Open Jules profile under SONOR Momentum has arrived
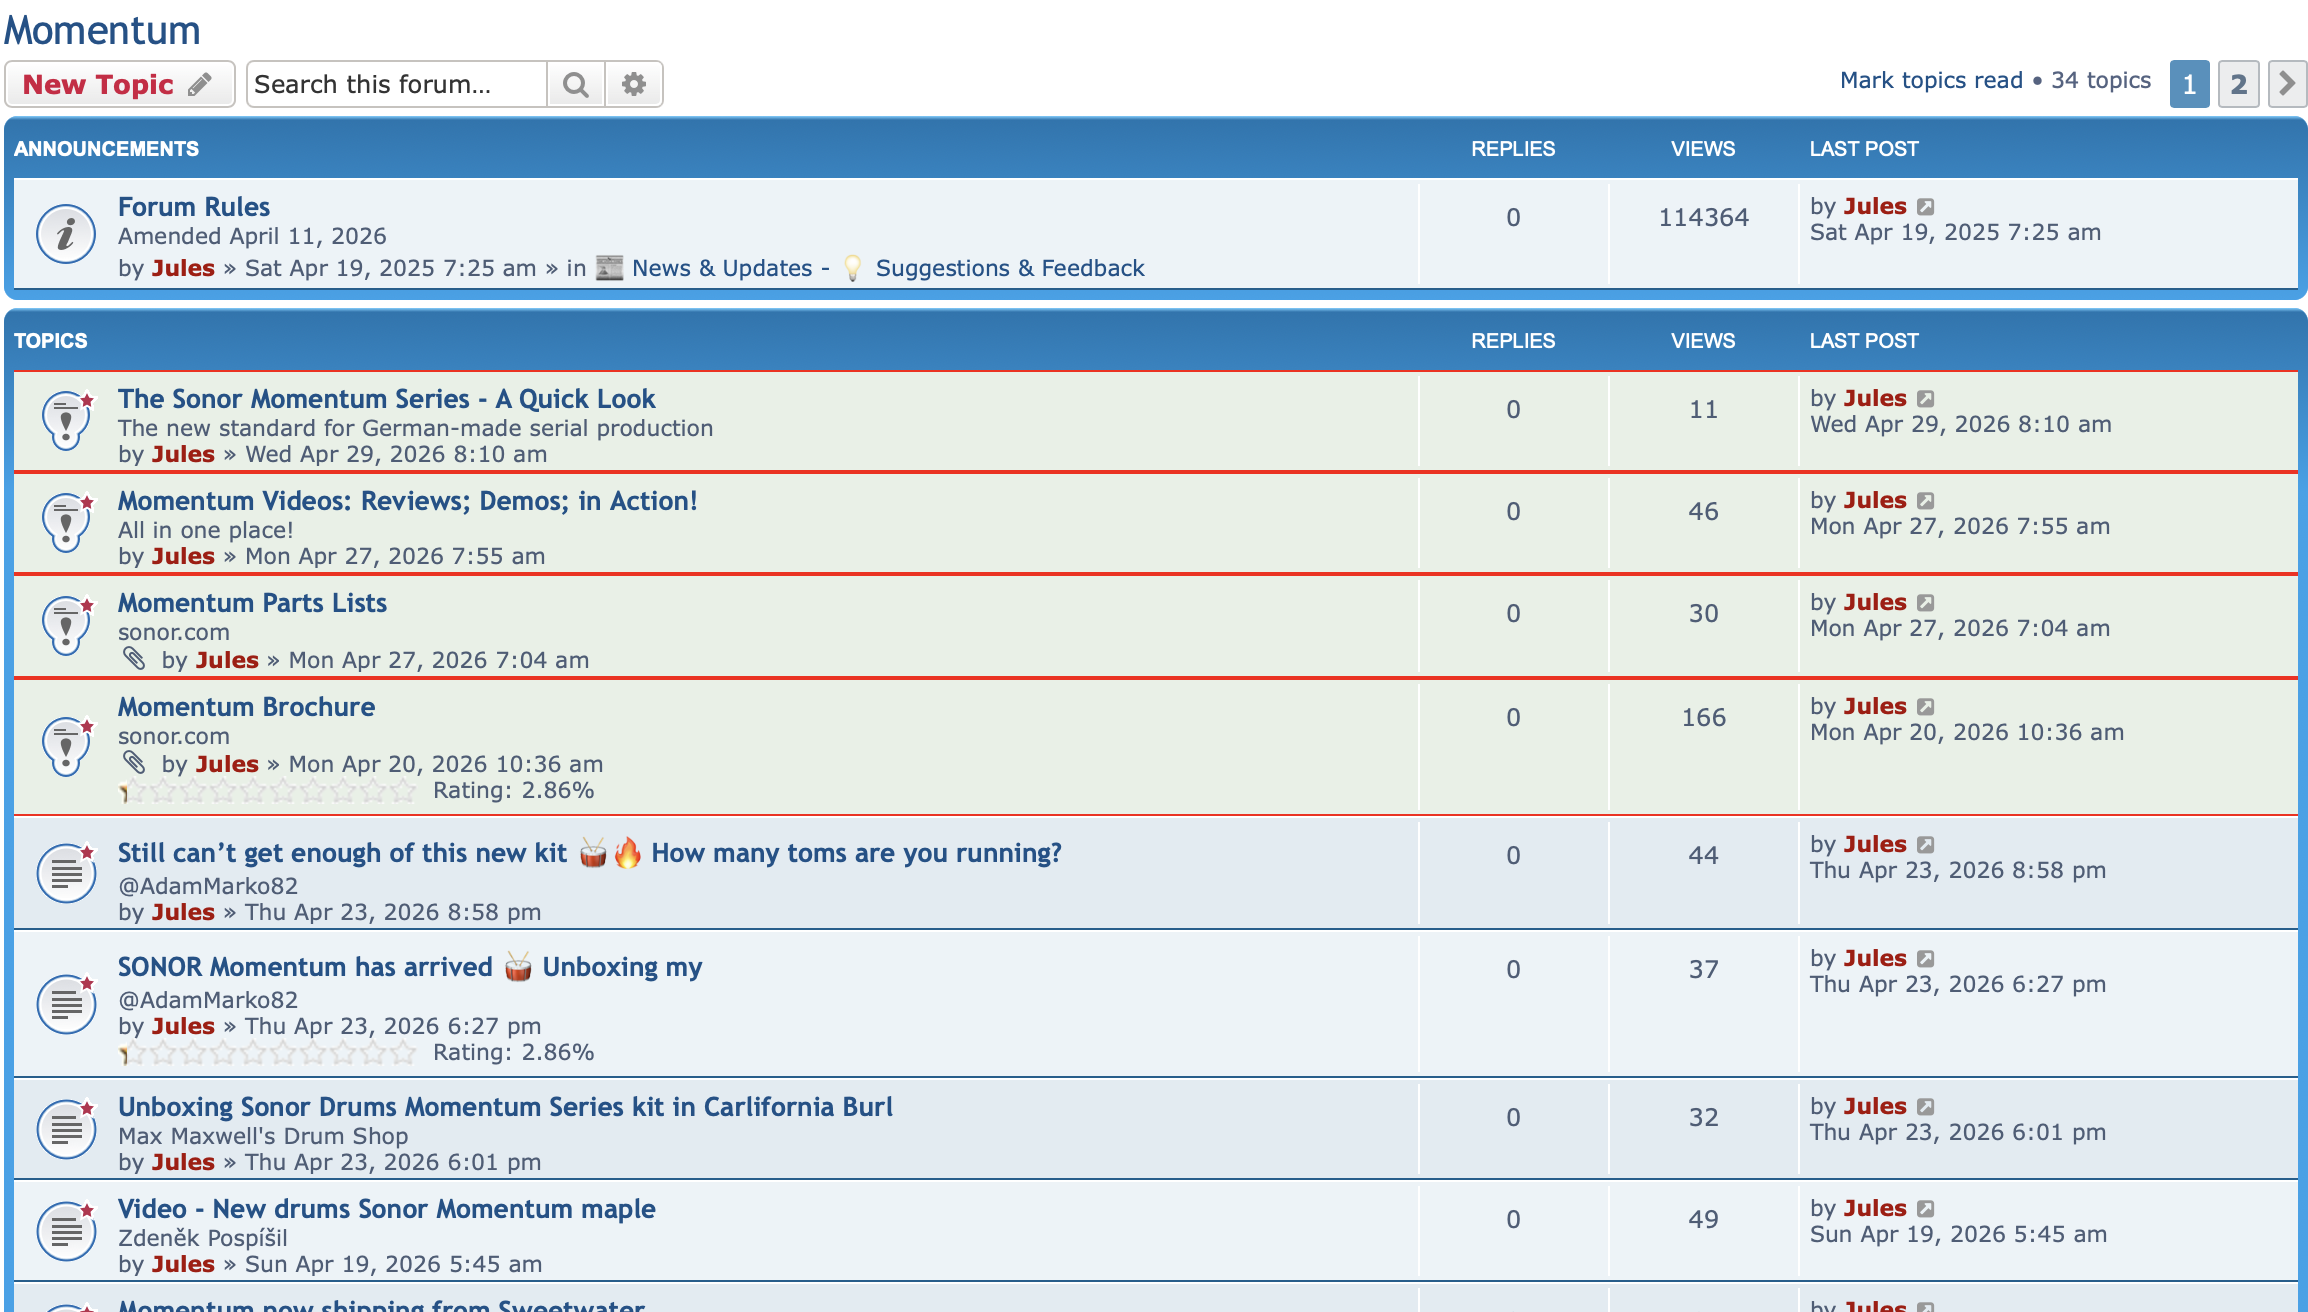2308x1312 pixels. [183, 1026]
